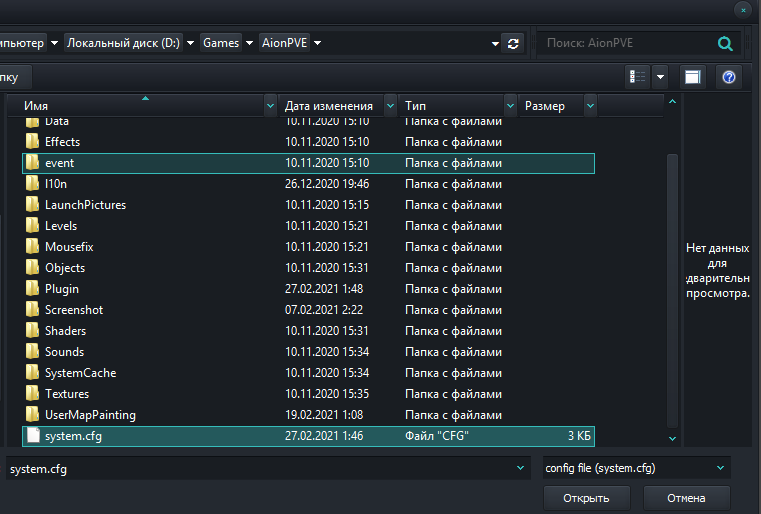
Task: Click the event folder icon
Action: coord(33,163)
